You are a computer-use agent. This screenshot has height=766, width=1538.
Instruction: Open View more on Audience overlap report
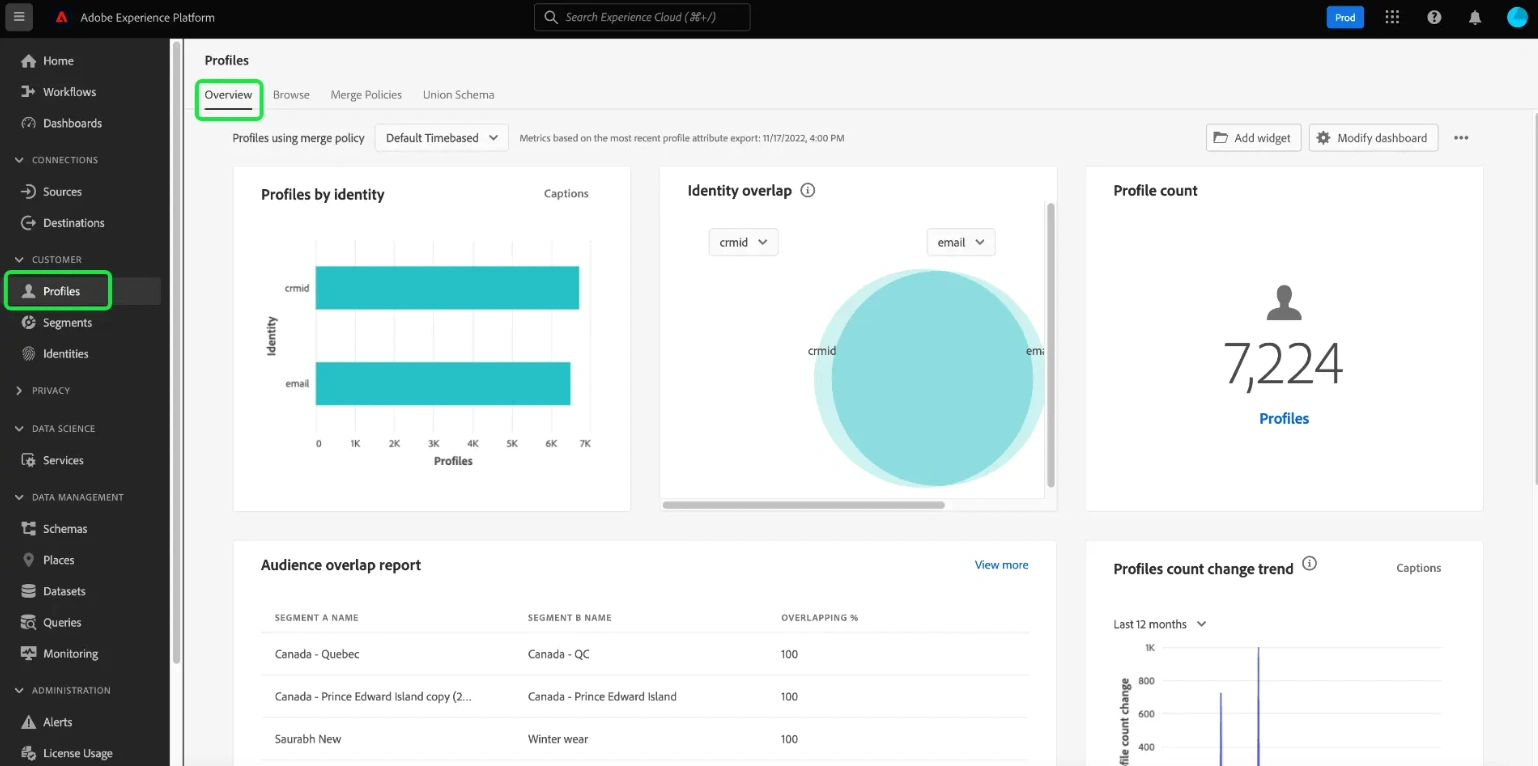1001,564
